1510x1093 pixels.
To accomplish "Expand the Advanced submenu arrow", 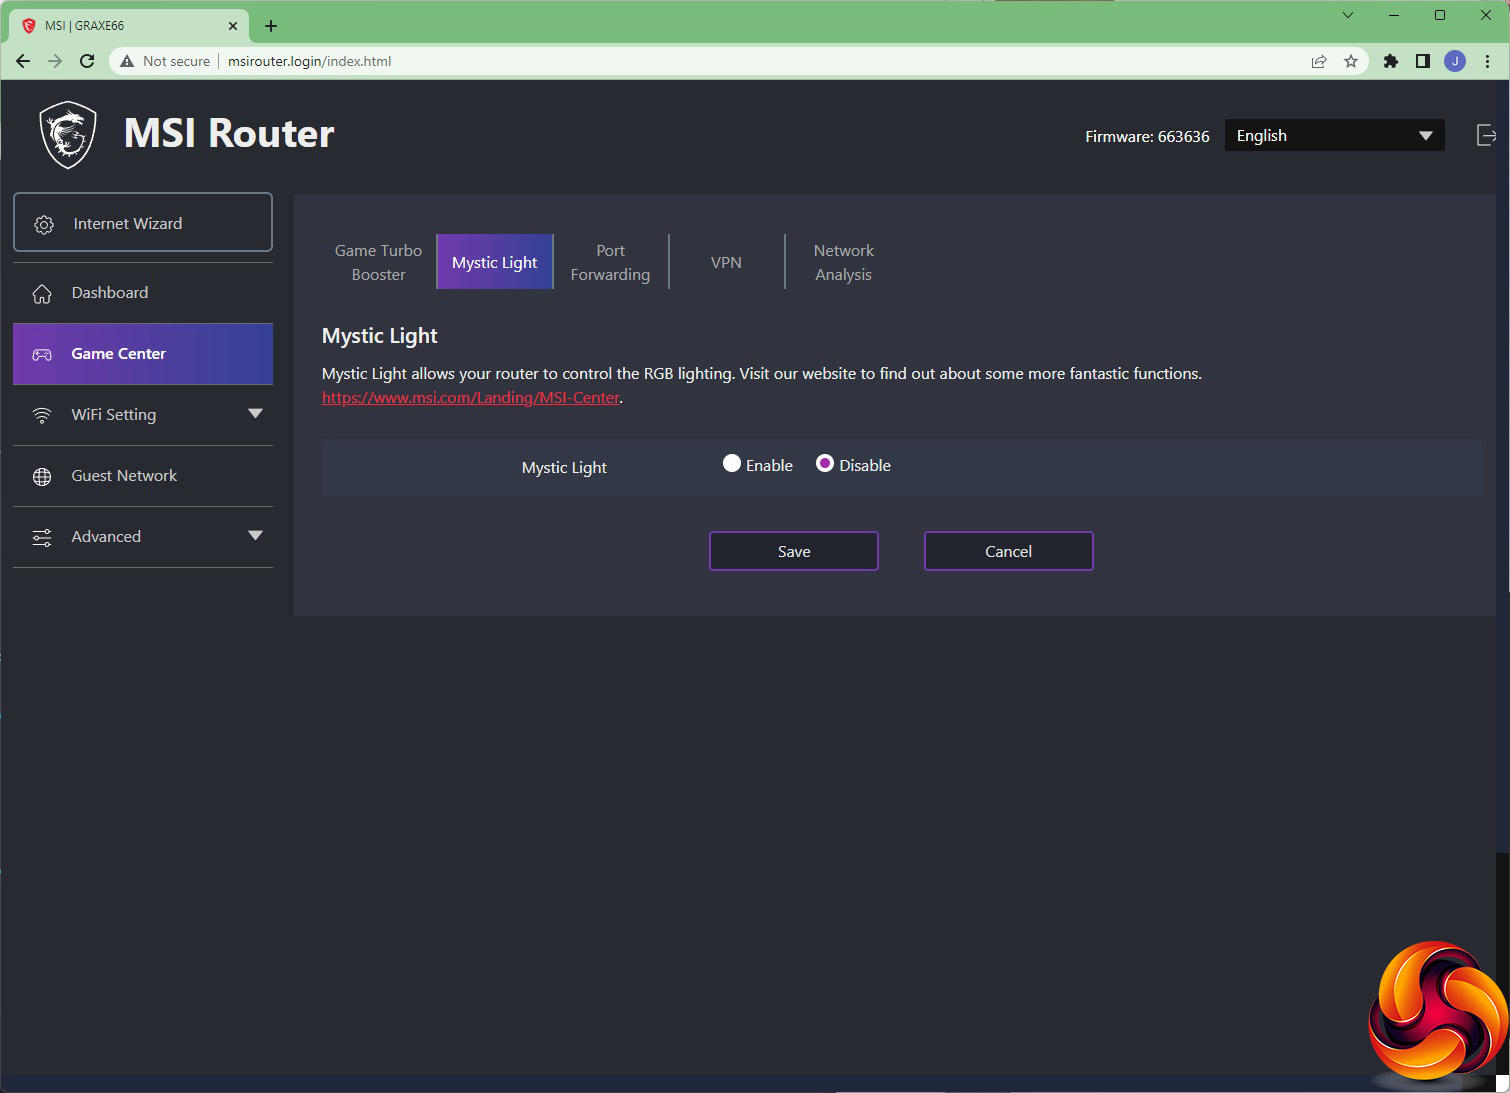I will [255, 536].
